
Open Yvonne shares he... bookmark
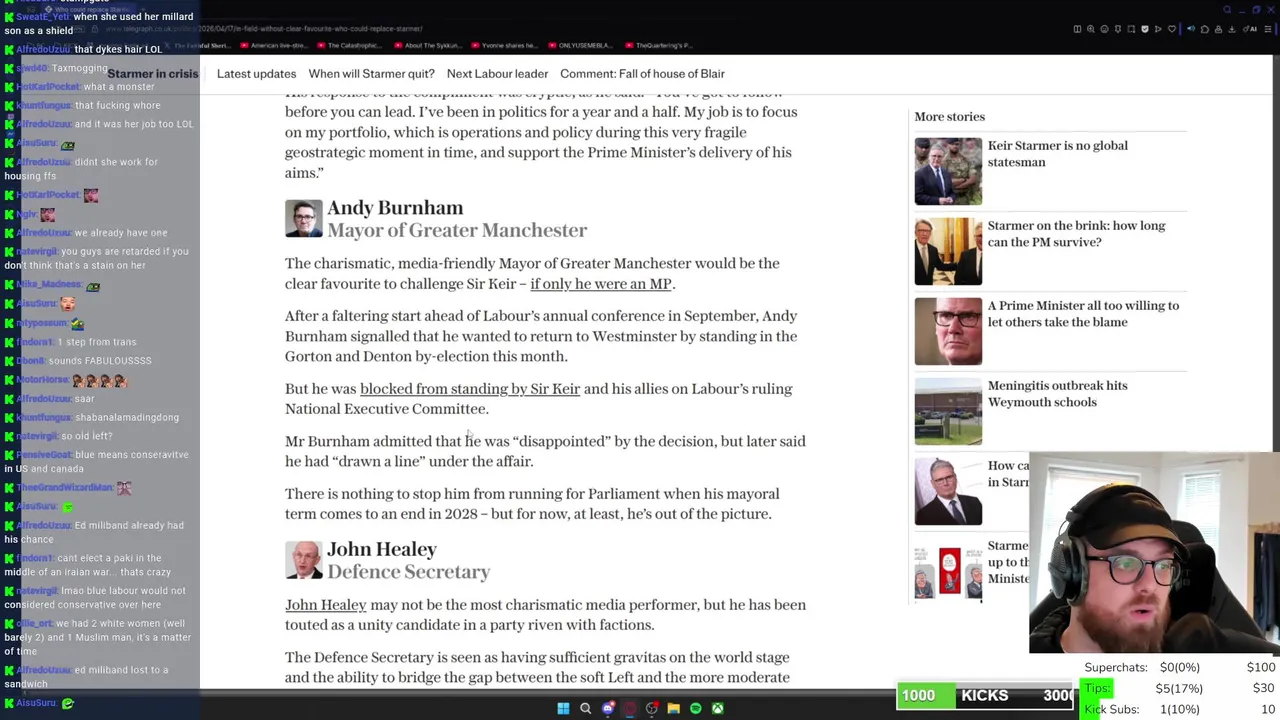(506, 45)
